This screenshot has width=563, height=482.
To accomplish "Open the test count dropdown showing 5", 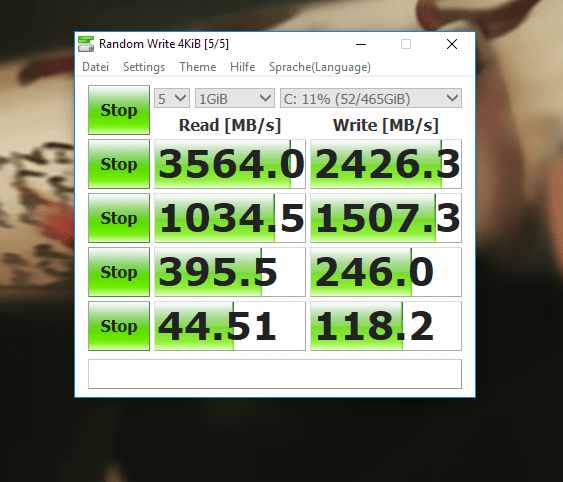I will point(172,98).
